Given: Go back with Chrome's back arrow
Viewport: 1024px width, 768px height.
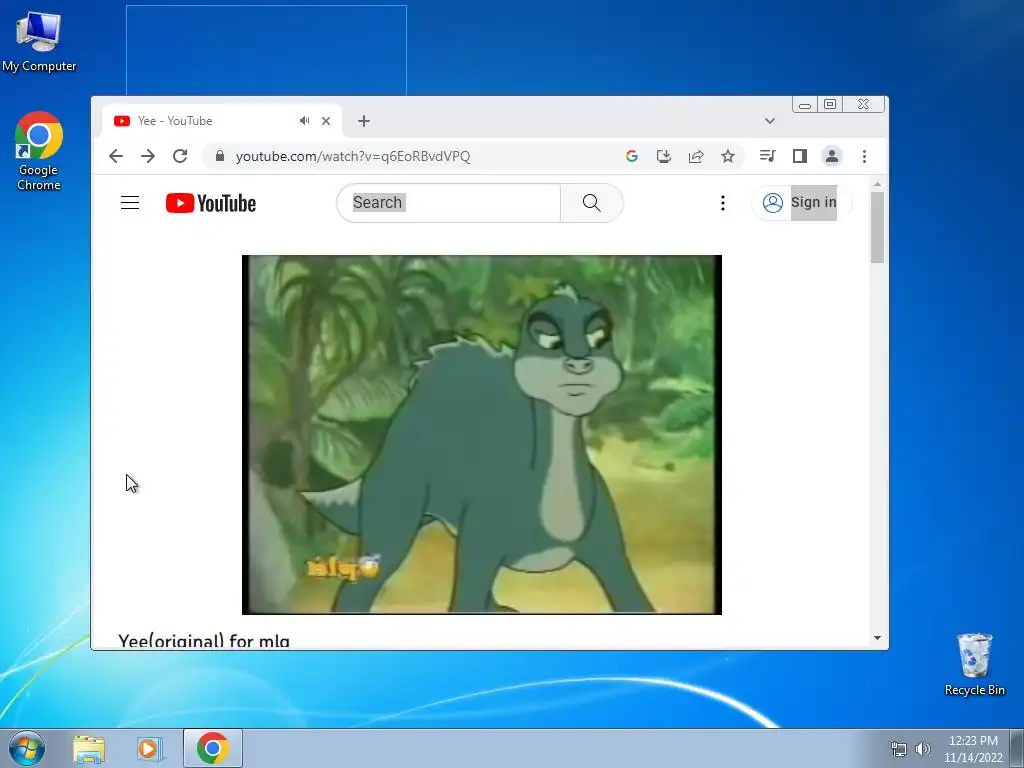Looking at the screenshot, I should [116, 156].
